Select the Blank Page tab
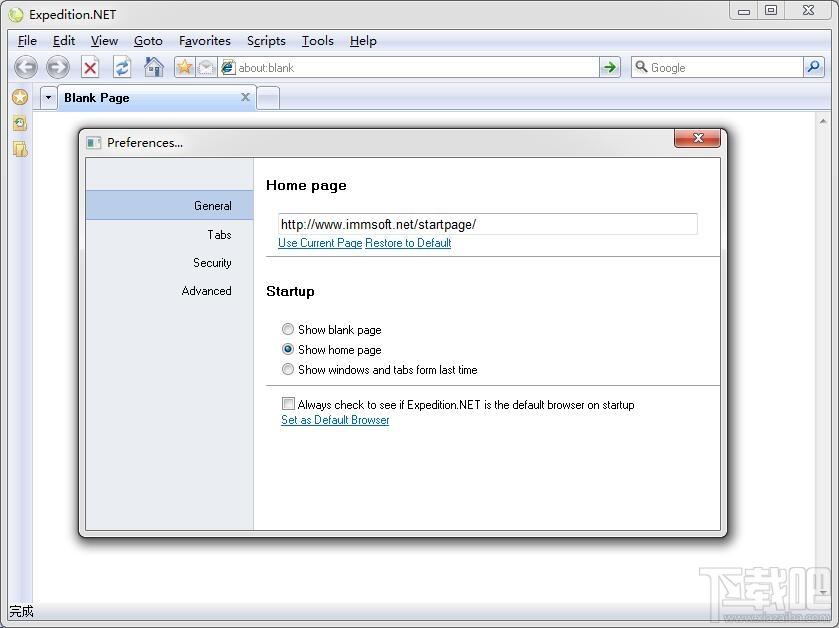 pyautogui.click(x=157, y=98)
